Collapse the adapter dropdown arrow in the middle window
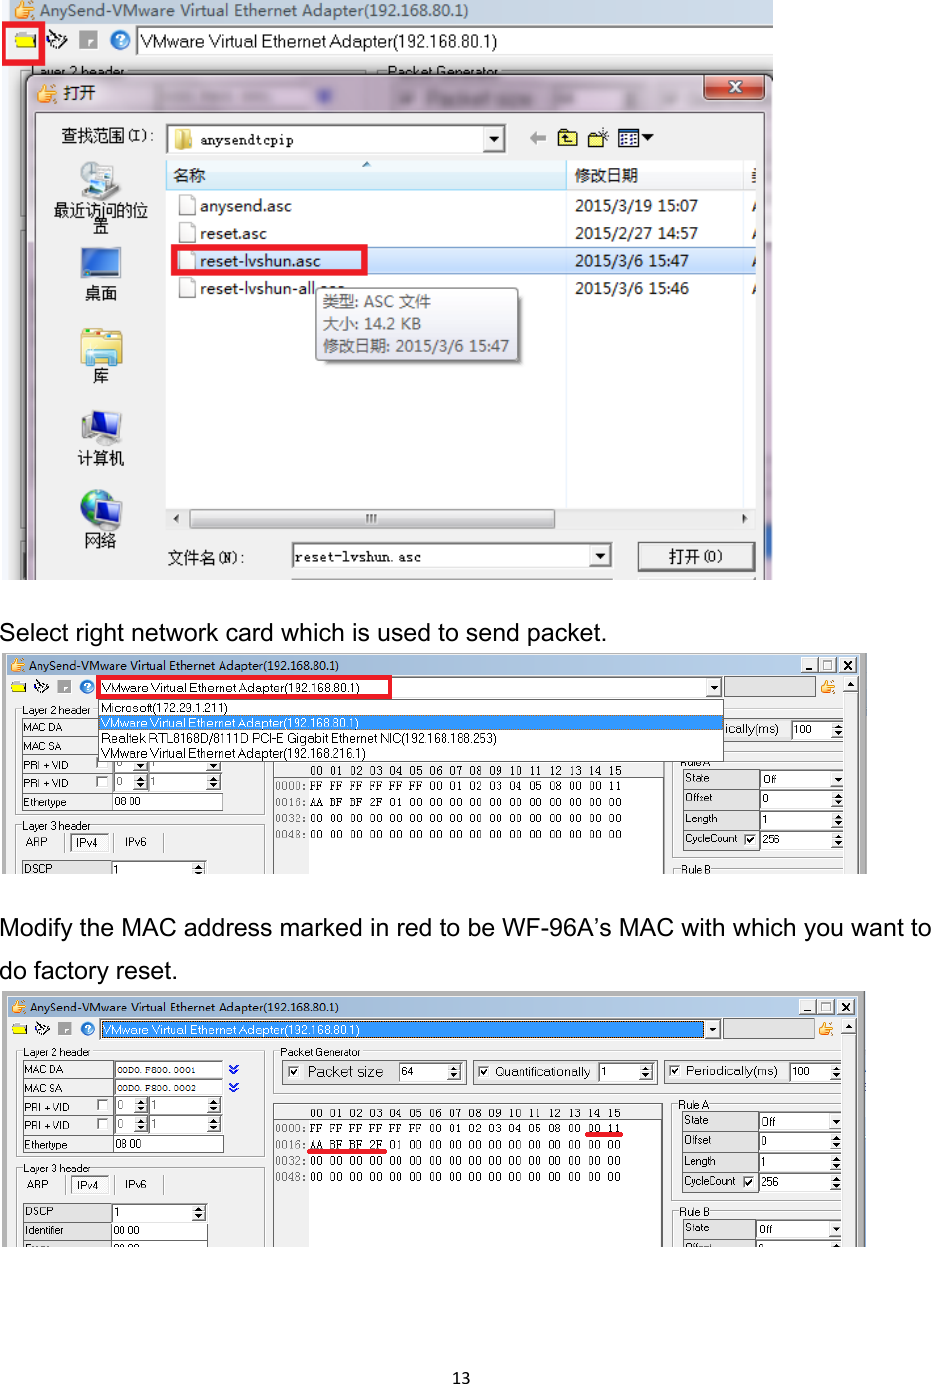The width and height of the screenshot is (931, 1384). [714, 688]
